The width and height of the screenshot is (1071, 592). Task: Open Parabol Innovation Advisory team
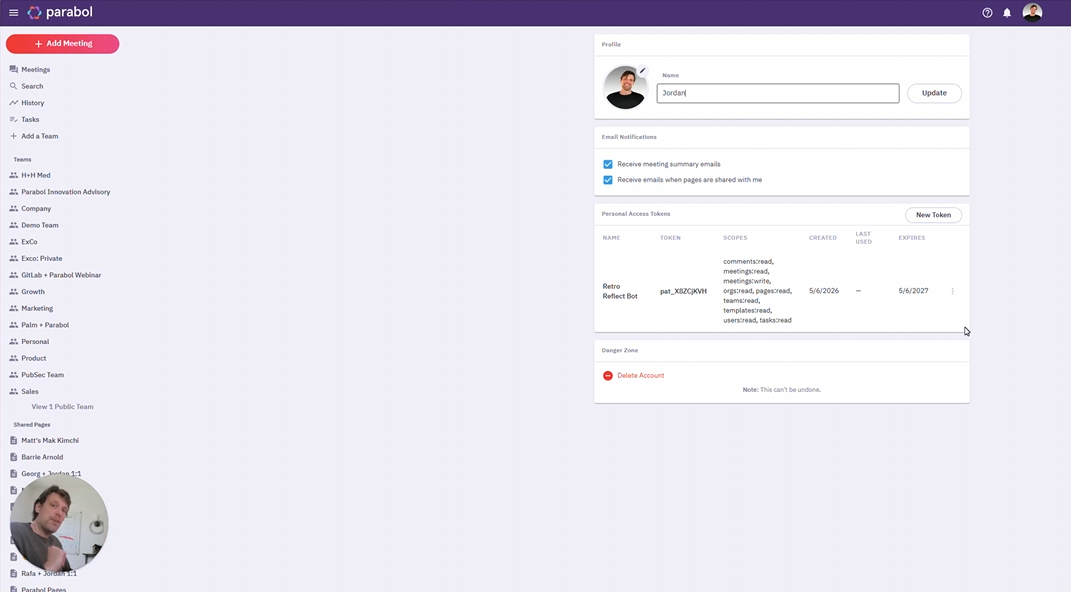pos(66,192)
